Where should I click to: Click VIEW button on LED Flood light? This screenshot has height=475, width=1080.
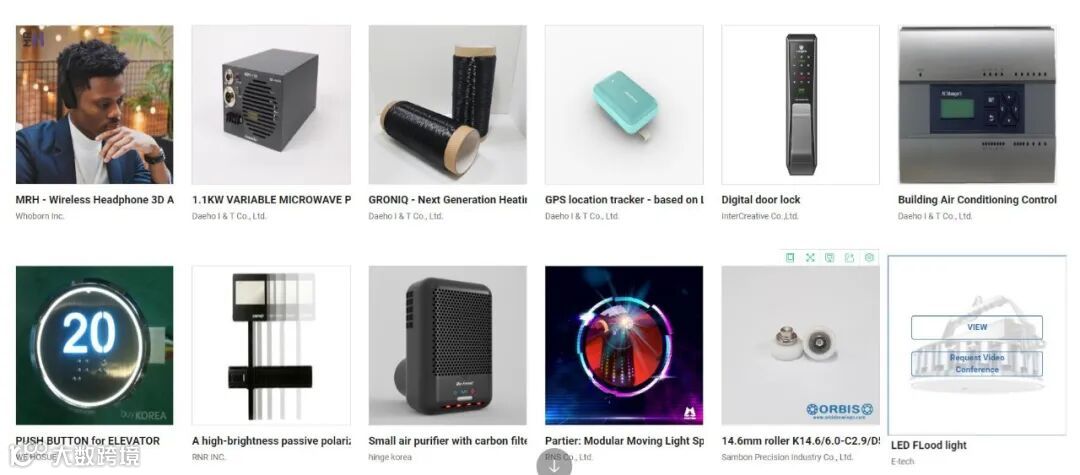point(977,328)
